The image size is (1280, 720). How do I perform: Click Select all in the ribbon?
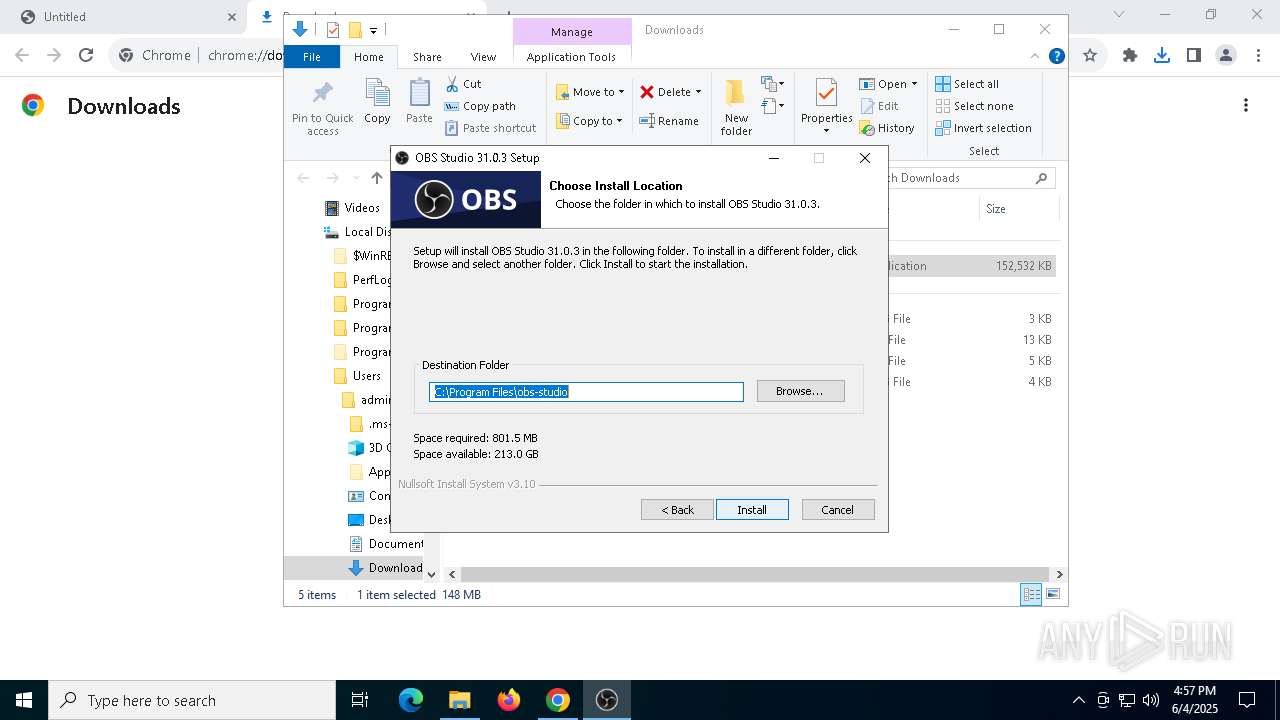(x=967, y=84)
